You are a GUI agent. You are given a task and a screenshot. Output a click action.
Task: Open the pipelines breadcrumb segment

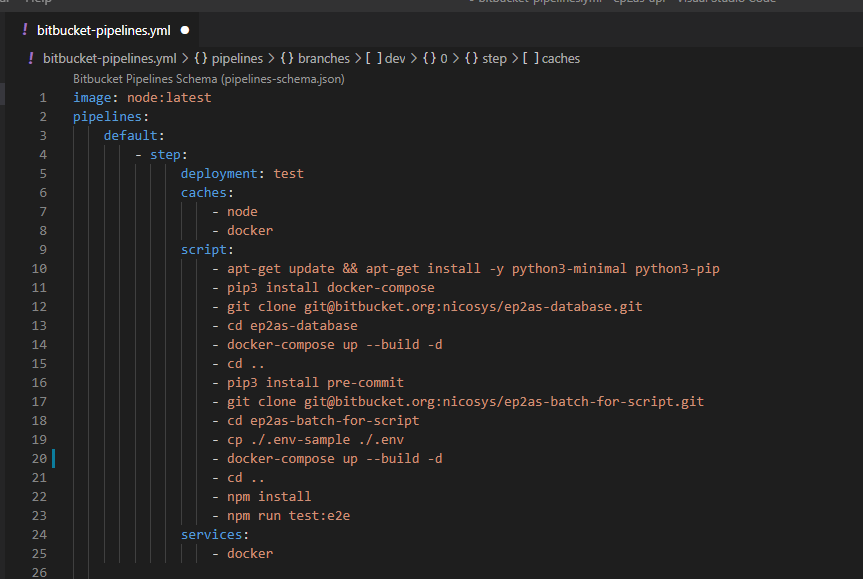[x=237, y=58]
